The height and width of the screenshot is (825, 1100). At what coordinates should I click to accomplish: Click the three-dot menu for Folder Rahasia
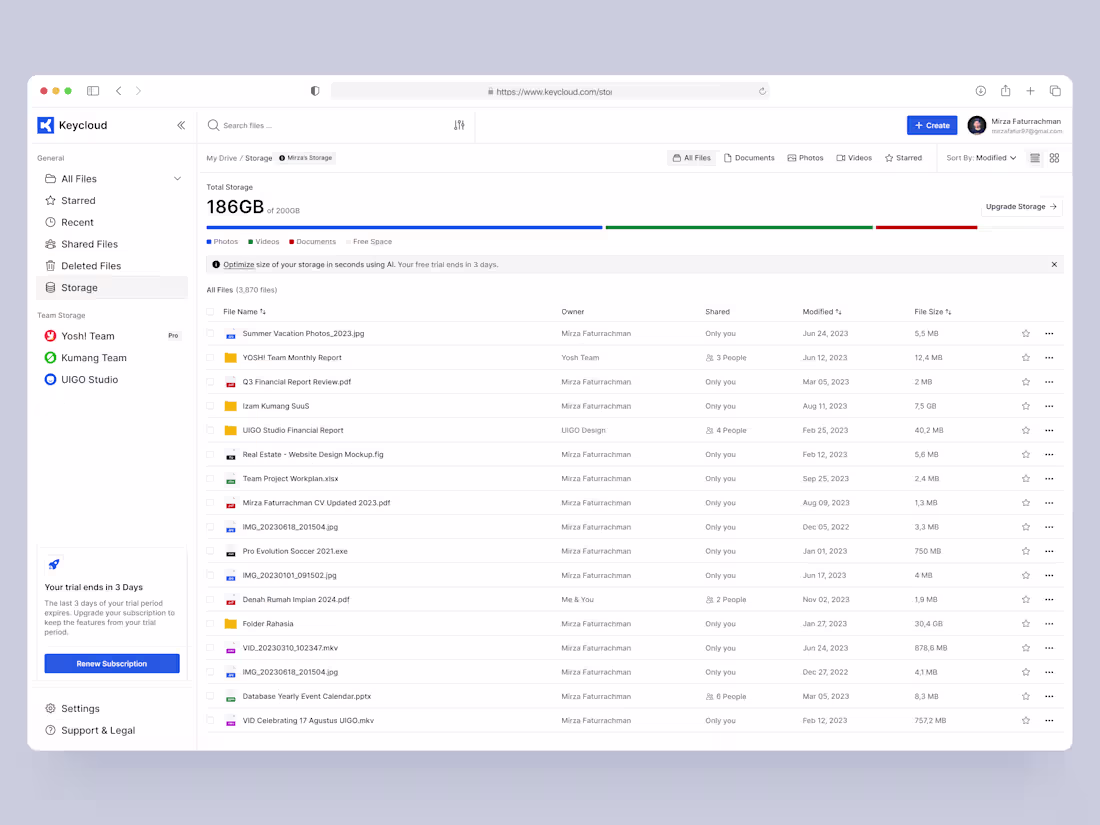point(1049,623)
